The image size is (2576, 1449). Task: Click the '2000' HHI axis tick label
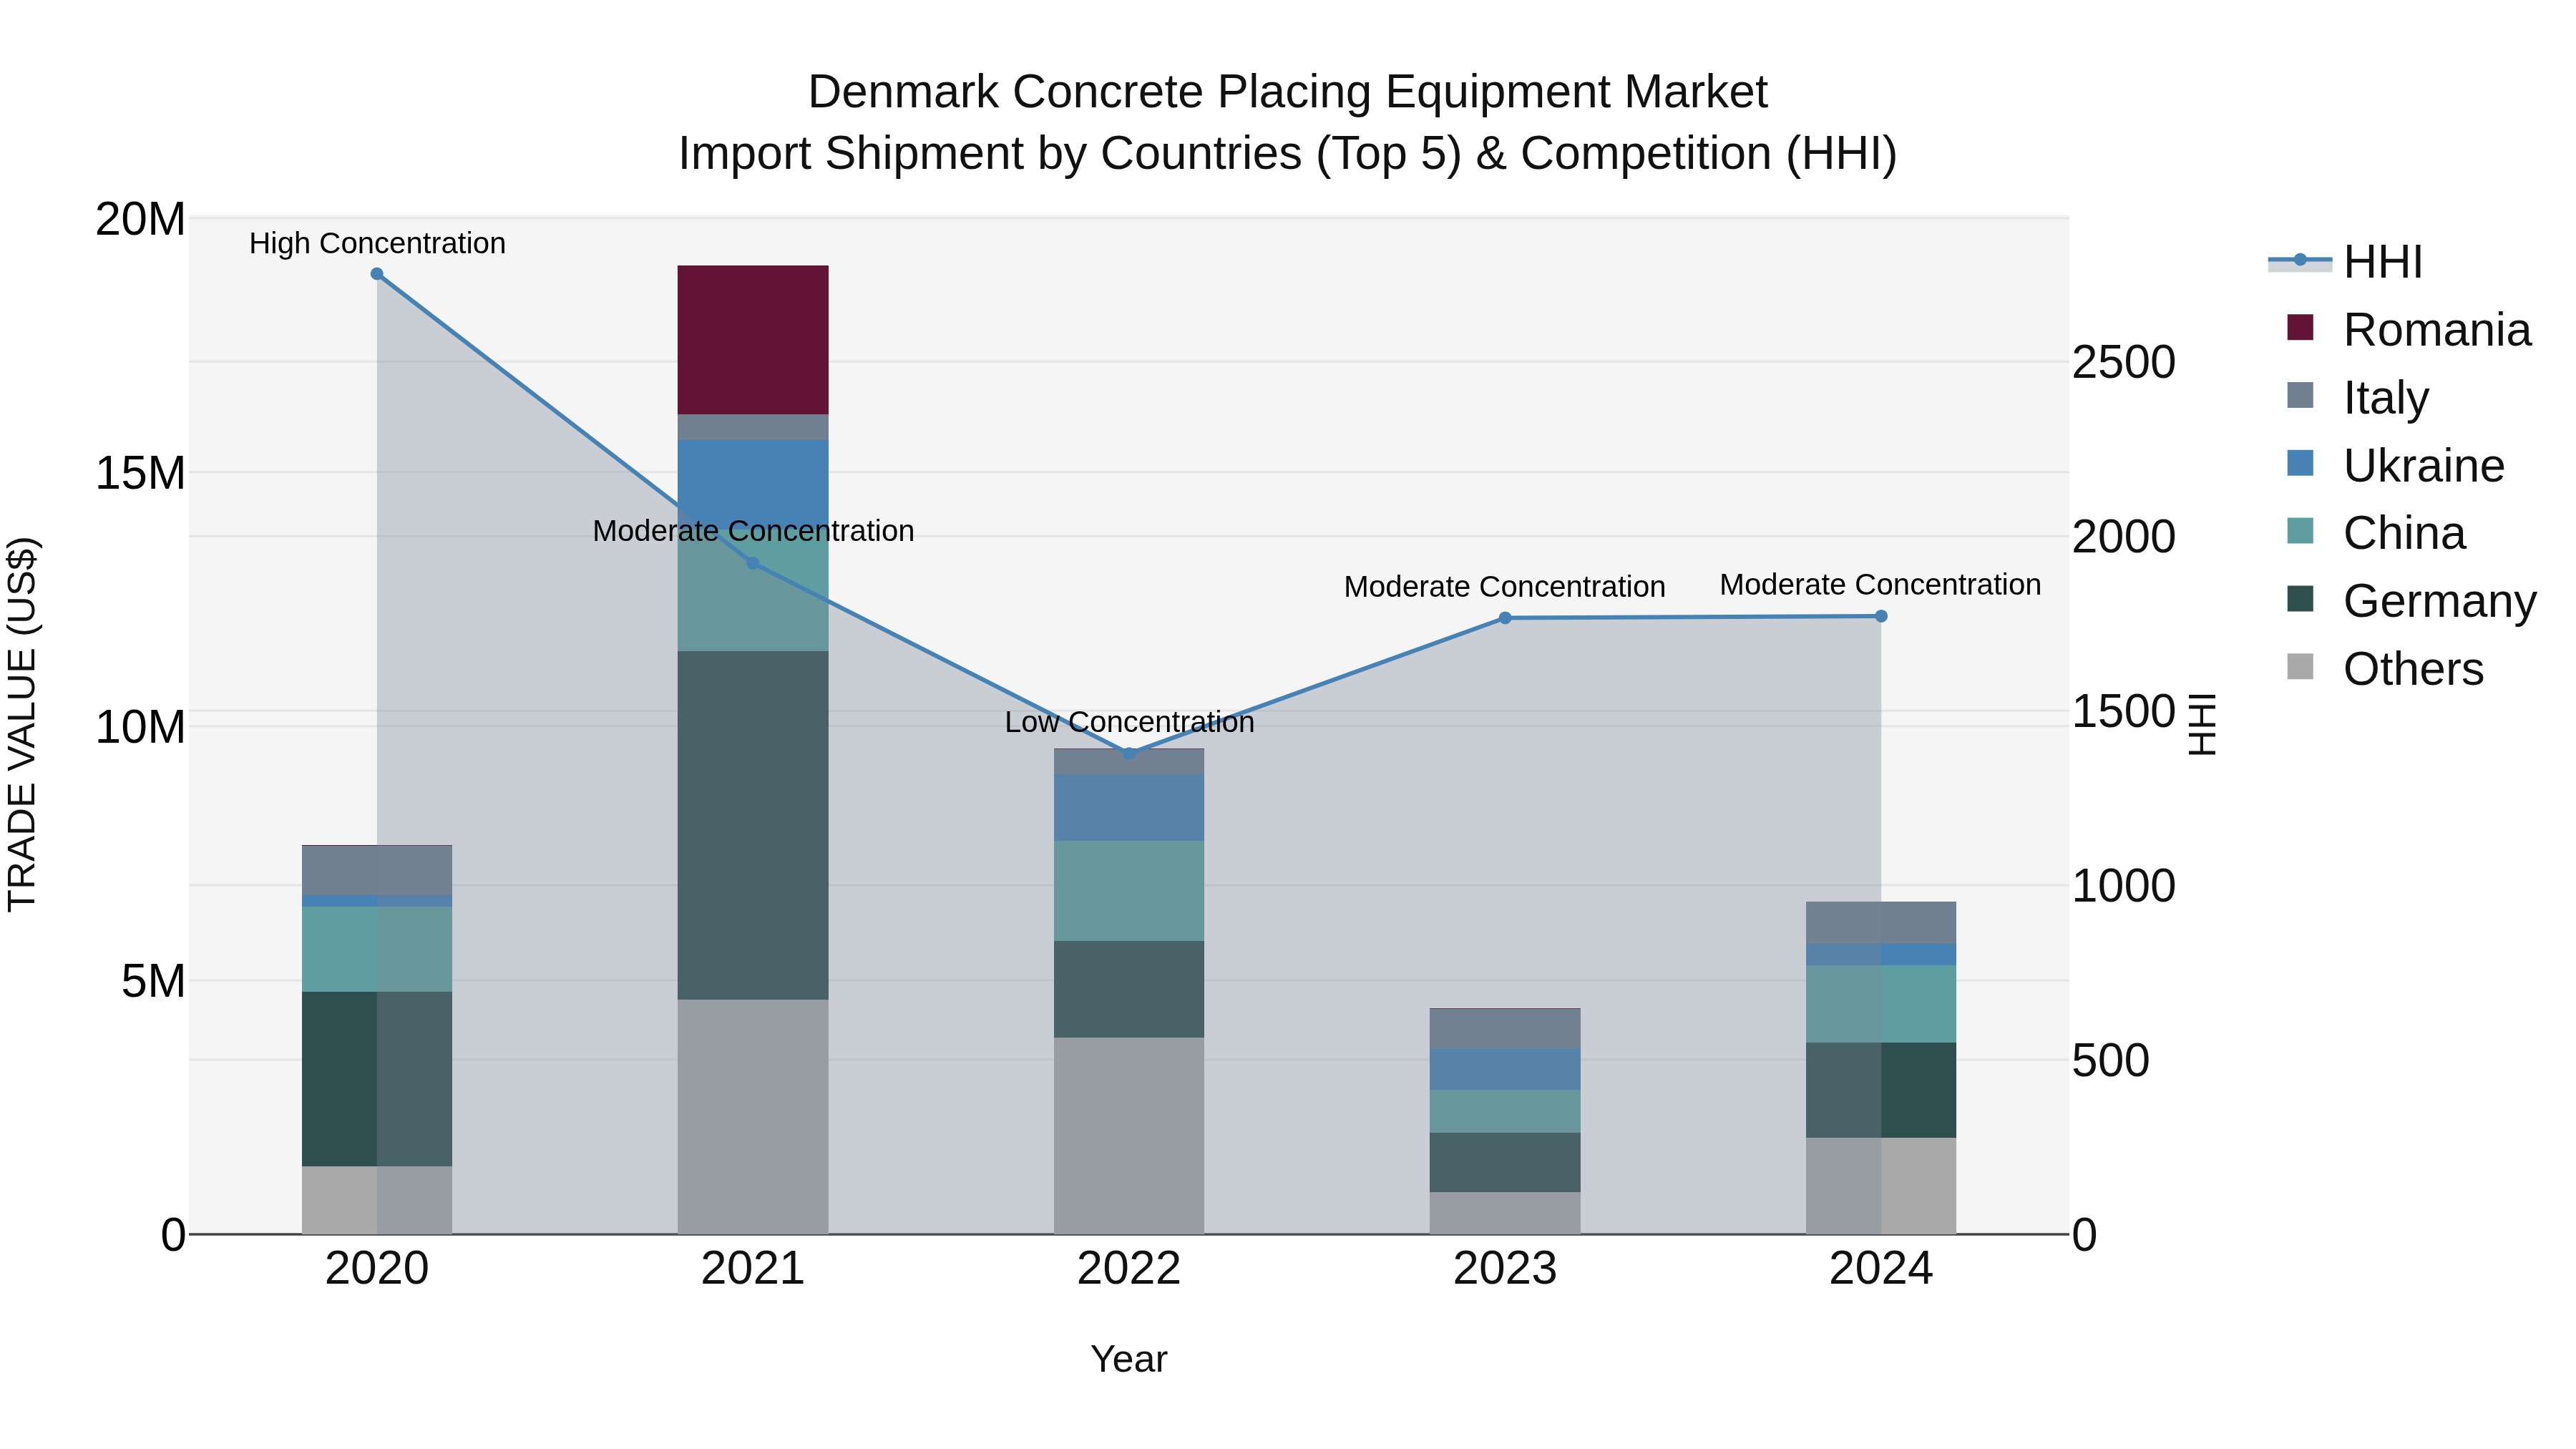tap(2123, 537)
